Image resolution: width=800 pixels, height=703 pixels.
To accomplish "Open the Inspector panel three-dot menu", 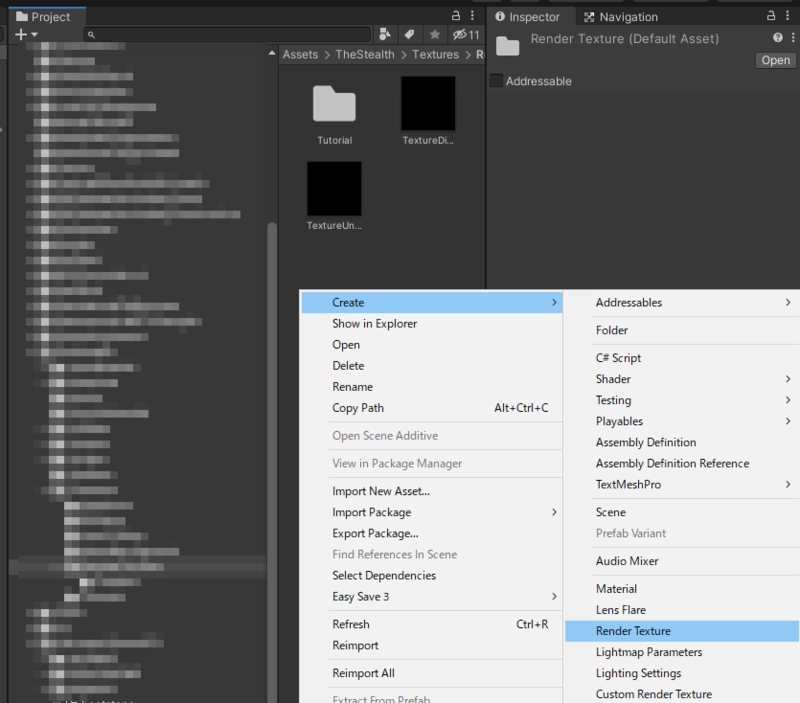I will pyautogui.click(x=788, y=15).
